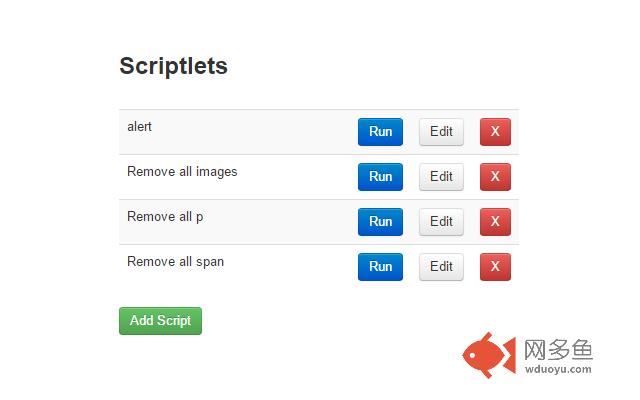Screen dimensions: 640x400
Task: Delete Remove all images script
Action: pos(495,177)
